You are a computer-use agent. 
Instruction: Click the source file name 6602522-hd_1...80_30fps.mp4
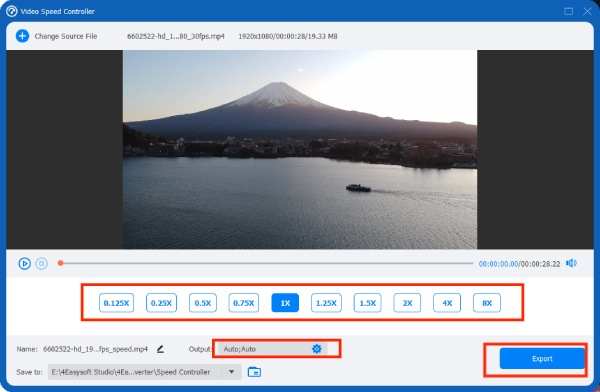(176, 36)
